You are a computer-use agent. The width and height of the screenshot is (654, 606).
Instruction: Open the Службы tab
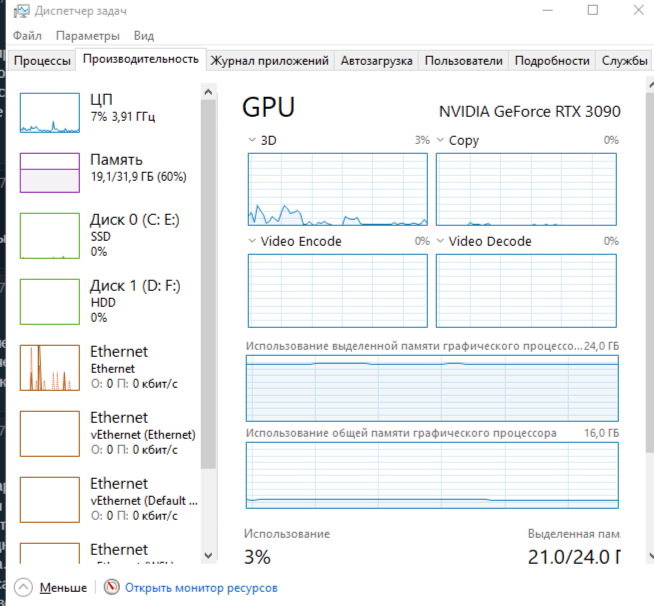[x=624, y=61]
